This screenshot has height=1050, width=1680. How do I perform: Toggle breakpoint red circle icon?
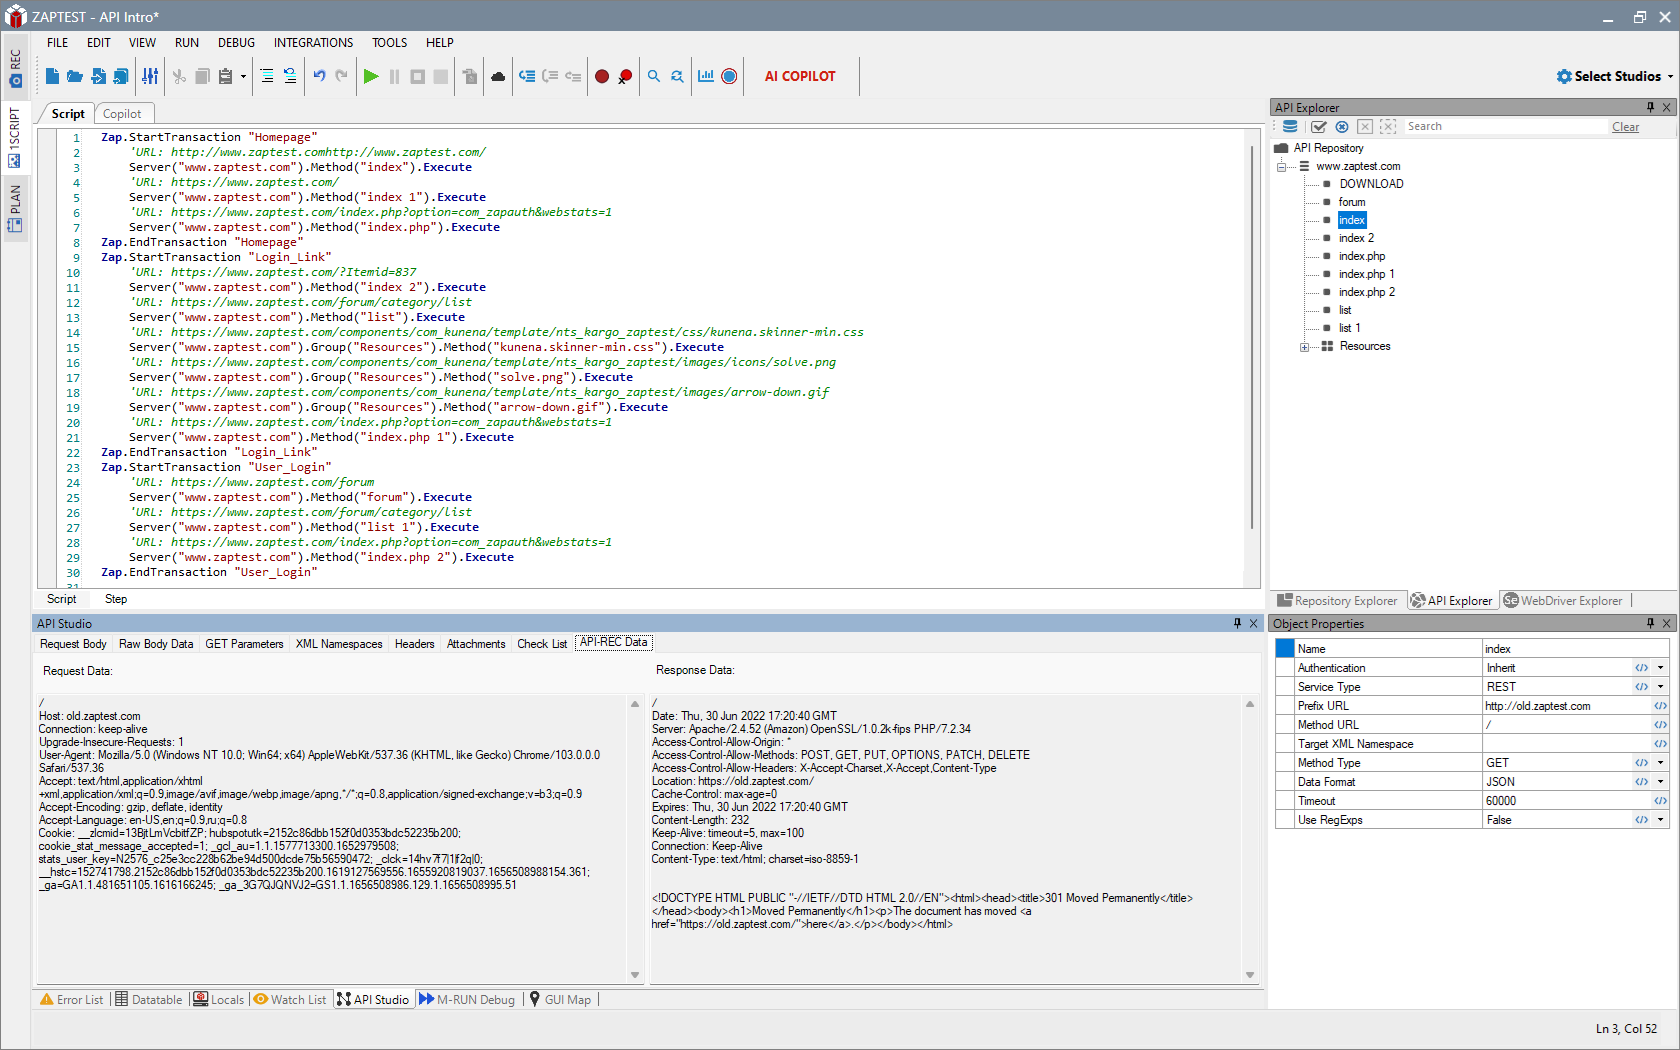(602, 76)
